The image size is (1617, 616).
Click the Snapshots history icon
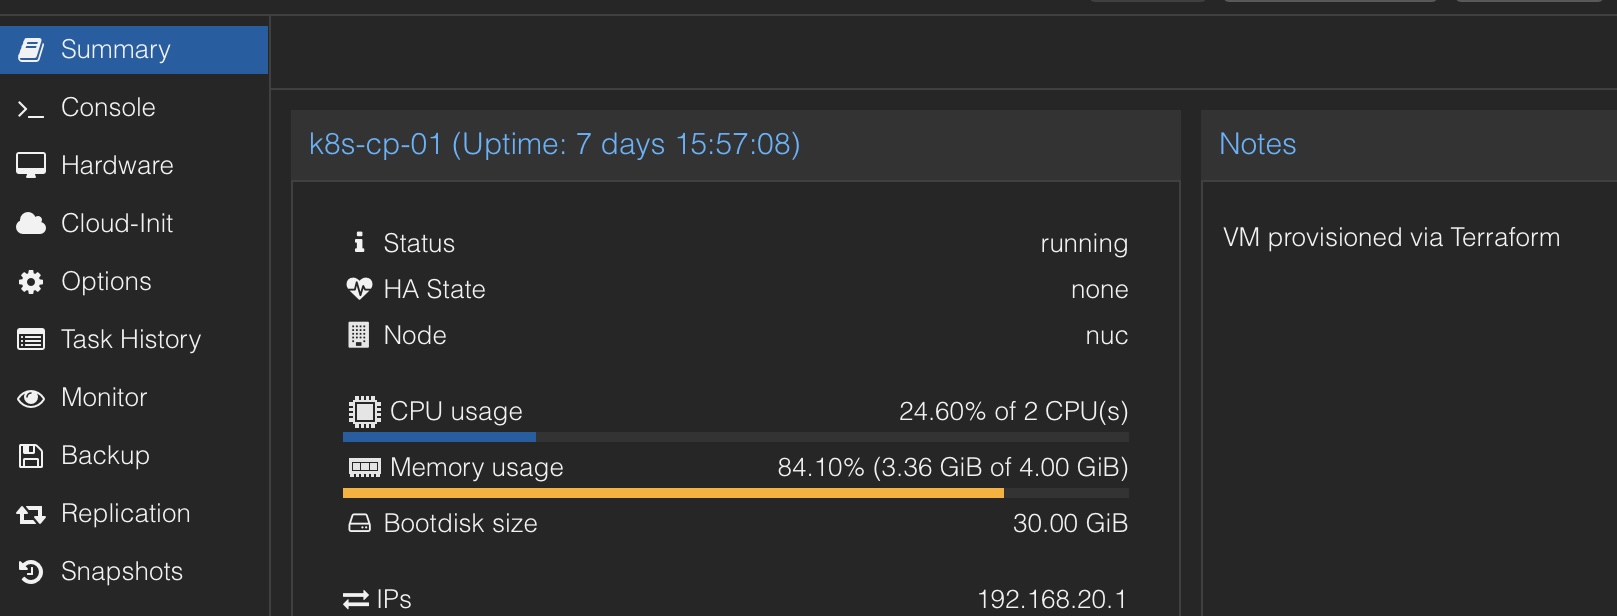(31, 572)
